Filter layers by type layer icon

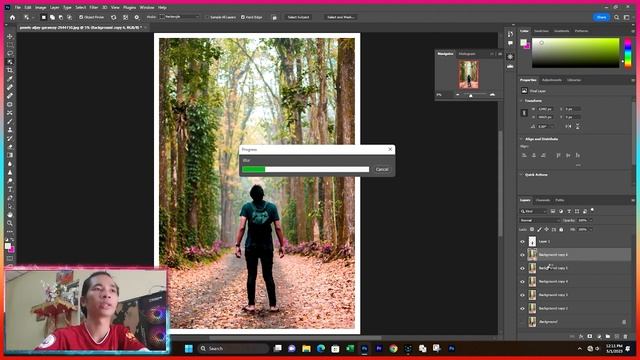(569, 211)
